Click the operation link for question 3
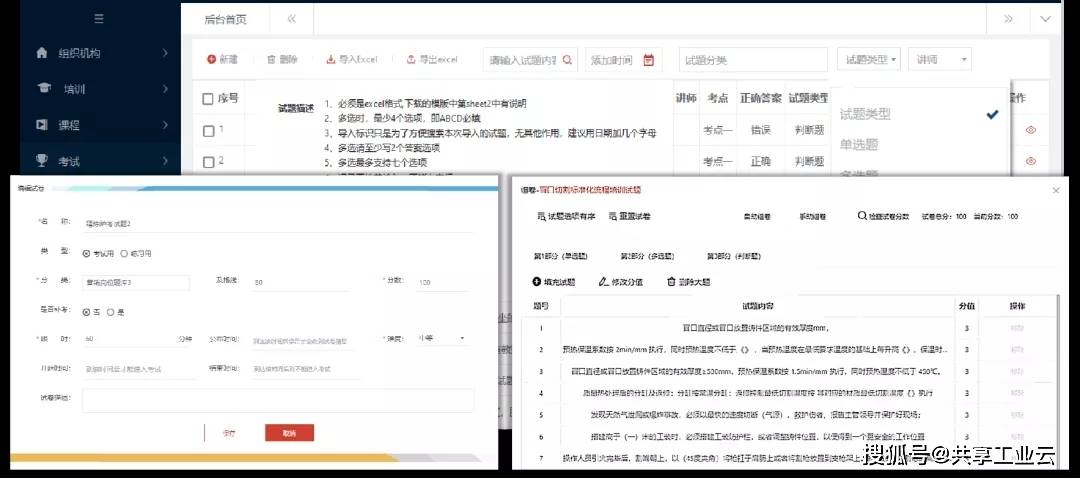1080x478 pixels. click(x=1017, y=371)
